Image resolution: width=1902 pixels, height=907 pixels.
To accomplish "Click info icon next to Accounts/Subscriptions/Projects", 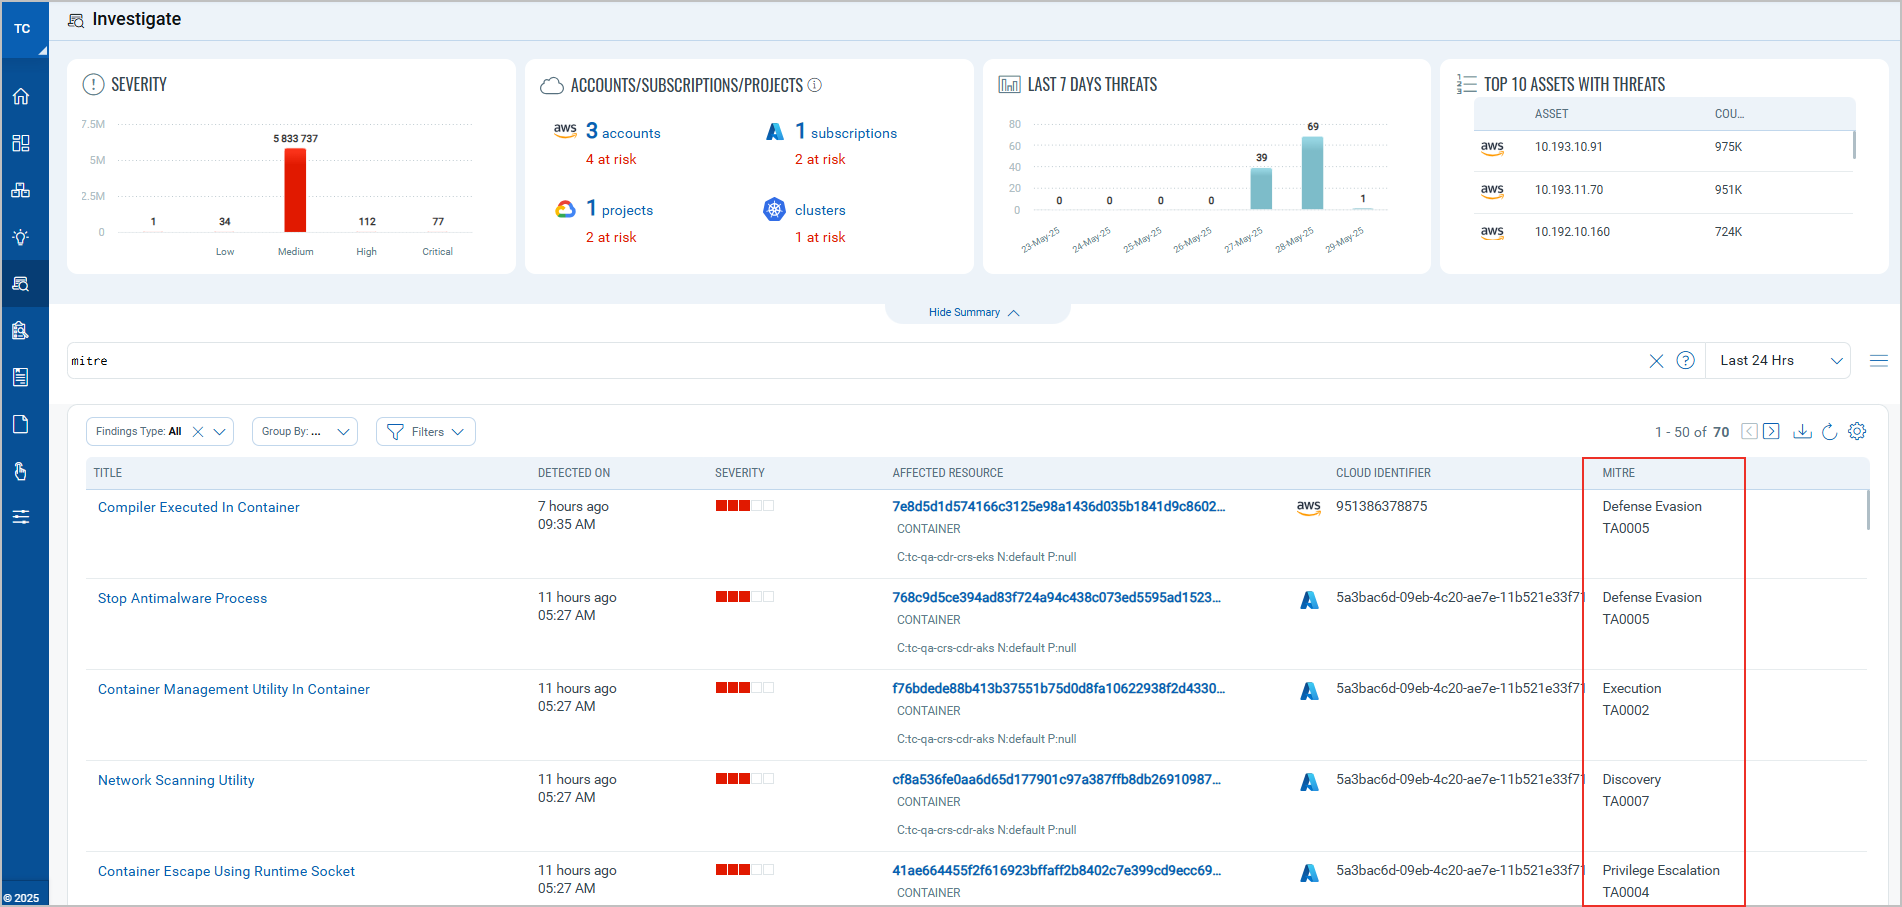I will (x=815, y=85).
